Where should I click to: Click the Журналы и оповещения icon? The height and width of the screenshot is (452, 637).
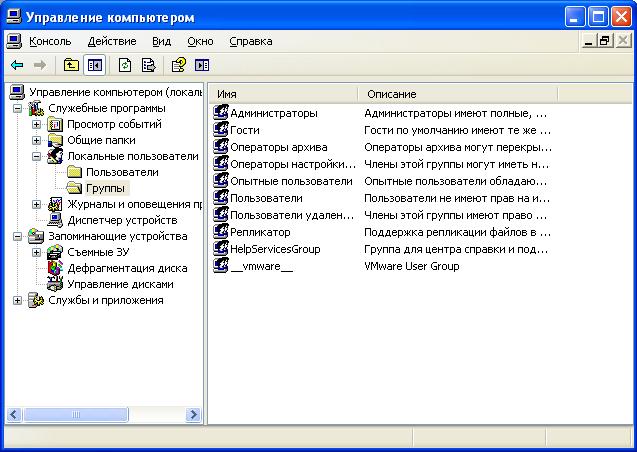tap(55, 204)
